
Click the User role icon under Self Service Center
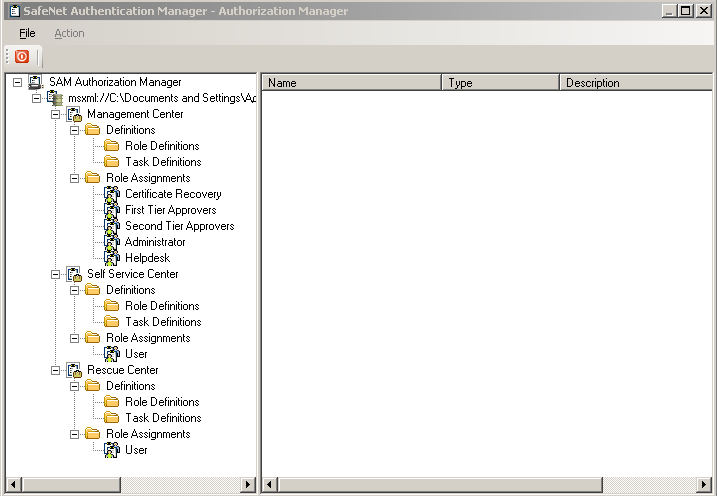tap(112, 354)
